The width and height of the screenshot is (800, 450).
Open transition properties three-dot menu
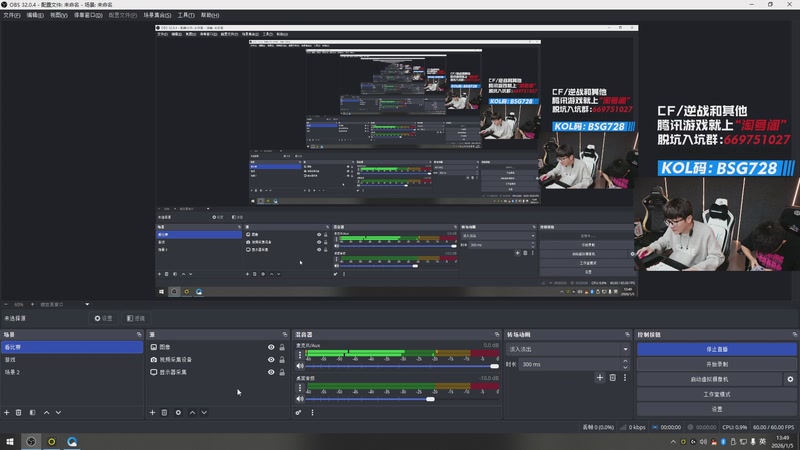(625, 378)
